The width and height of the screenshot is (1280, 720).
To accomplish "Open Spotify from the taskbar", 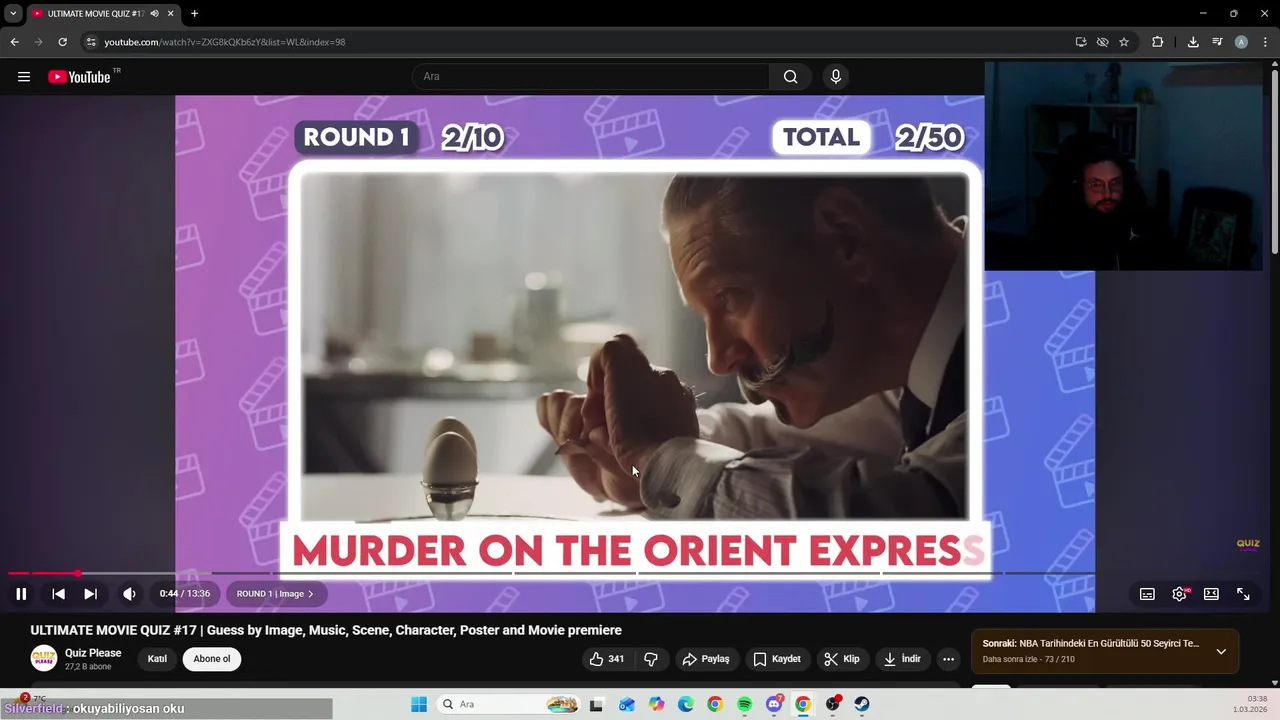I will [744, 704].
